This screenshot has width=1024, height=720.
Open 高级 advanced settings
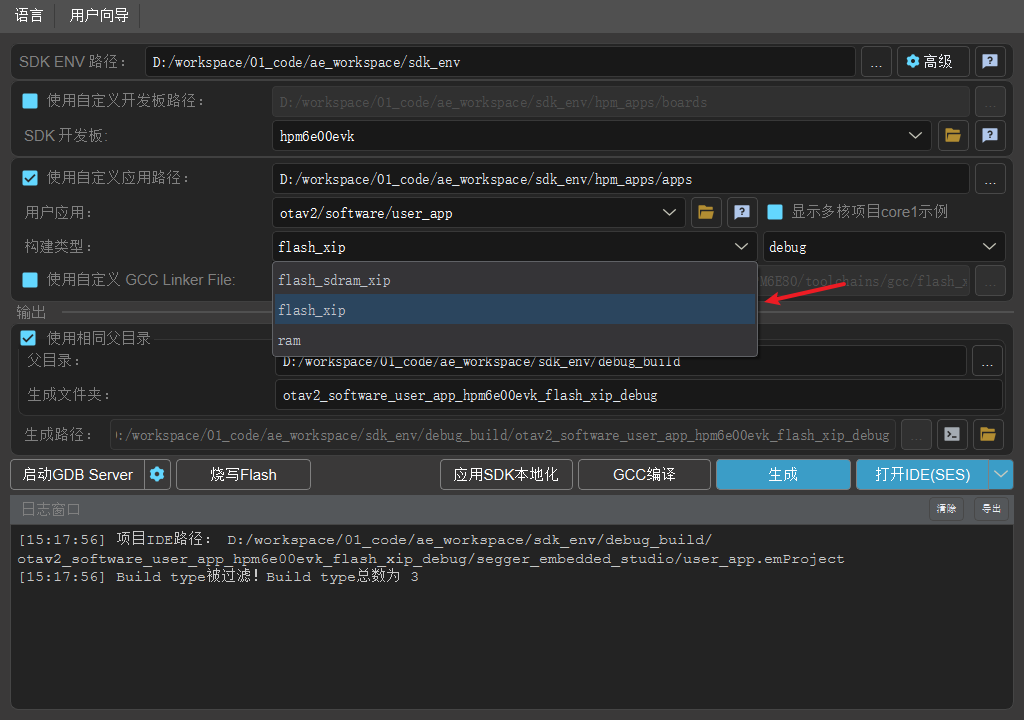coord(932,62)
